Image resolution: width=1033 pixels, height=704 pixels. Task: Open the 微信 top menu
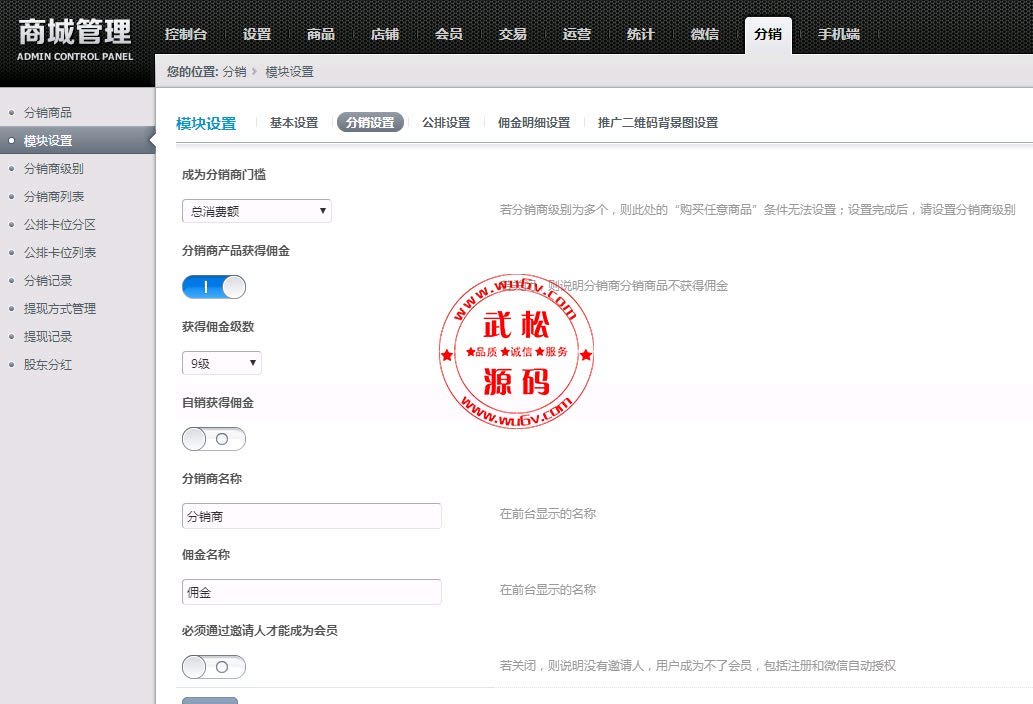click(704, 34)
